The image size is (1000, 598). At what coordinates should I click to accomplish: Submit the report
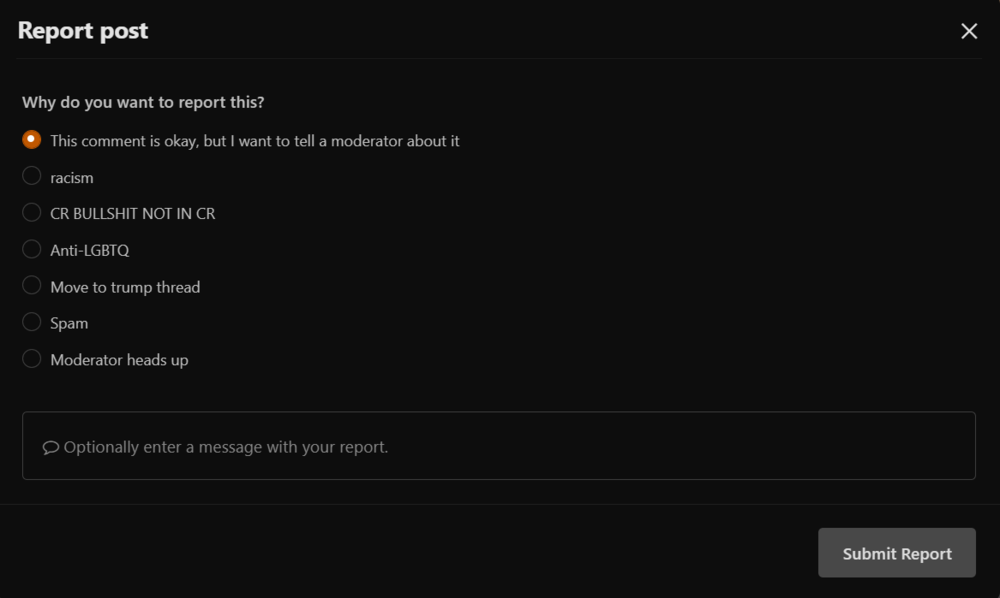click(896, 553)
